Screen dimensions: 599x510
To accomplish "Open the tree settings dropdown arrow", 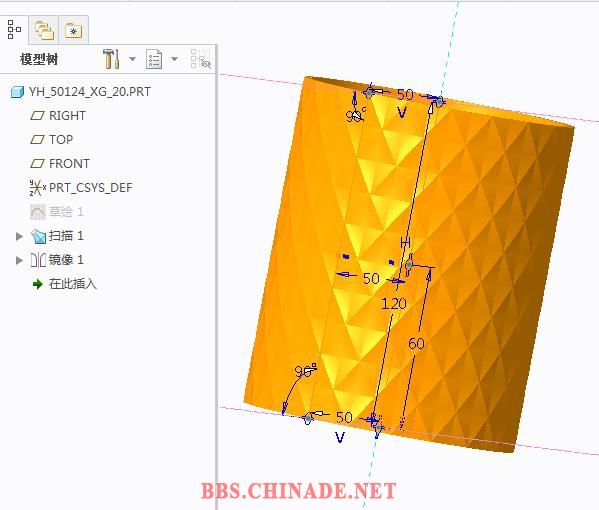I will click(x=133, y=59).
